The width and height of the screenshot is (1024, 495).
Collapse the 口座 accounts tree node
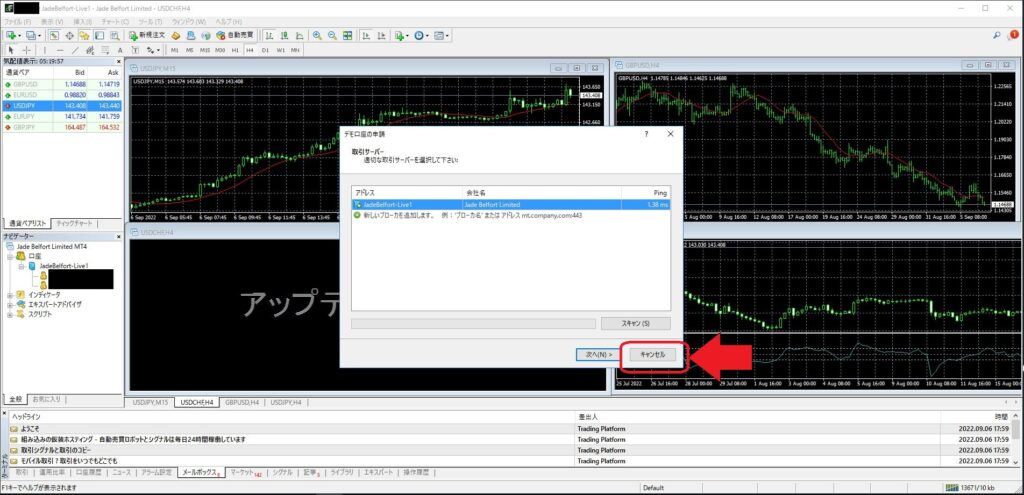[x=10, y=257]
